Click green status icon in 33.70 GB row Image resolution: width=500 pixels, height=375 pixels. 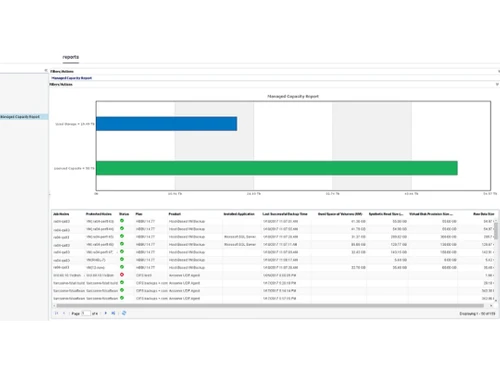pos(122,267)
